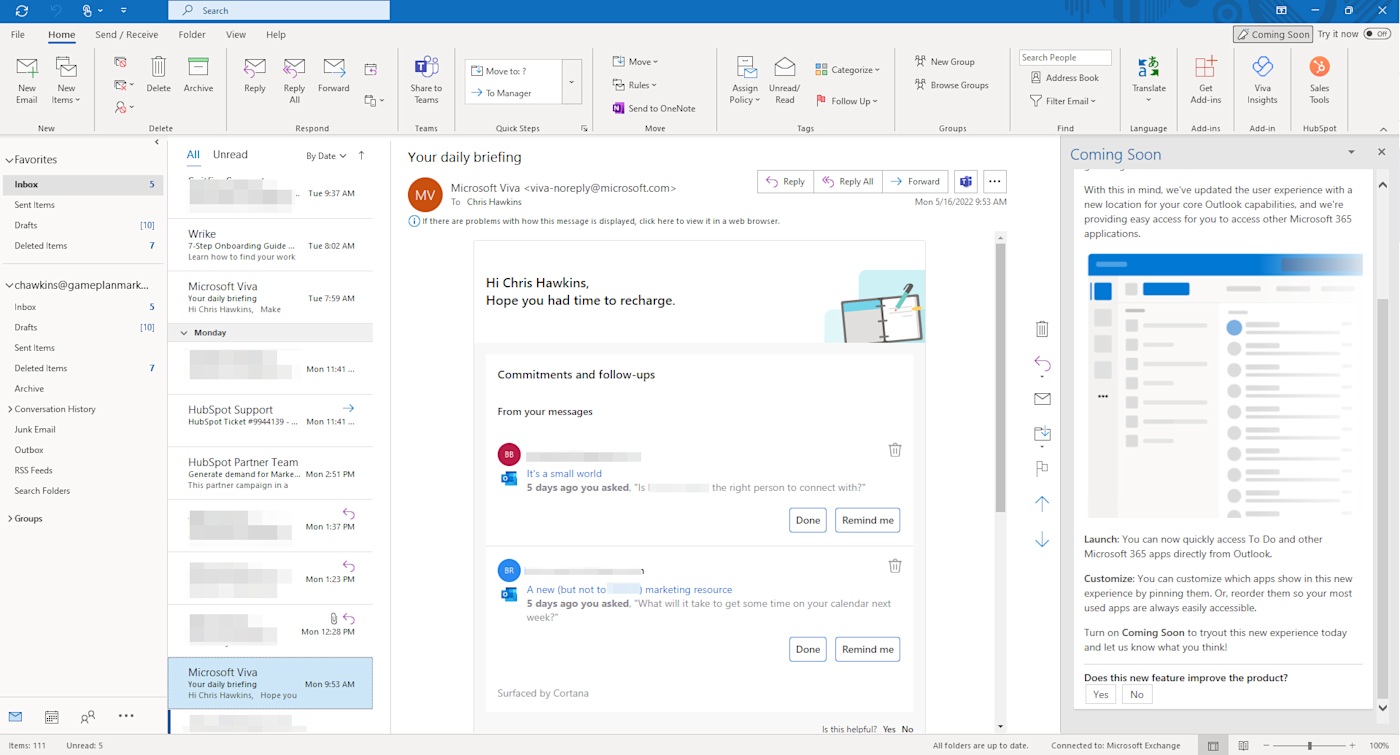Open the Rules dropdown
Viewport: 1400px width, 755px height.
(x=635, y=85)
